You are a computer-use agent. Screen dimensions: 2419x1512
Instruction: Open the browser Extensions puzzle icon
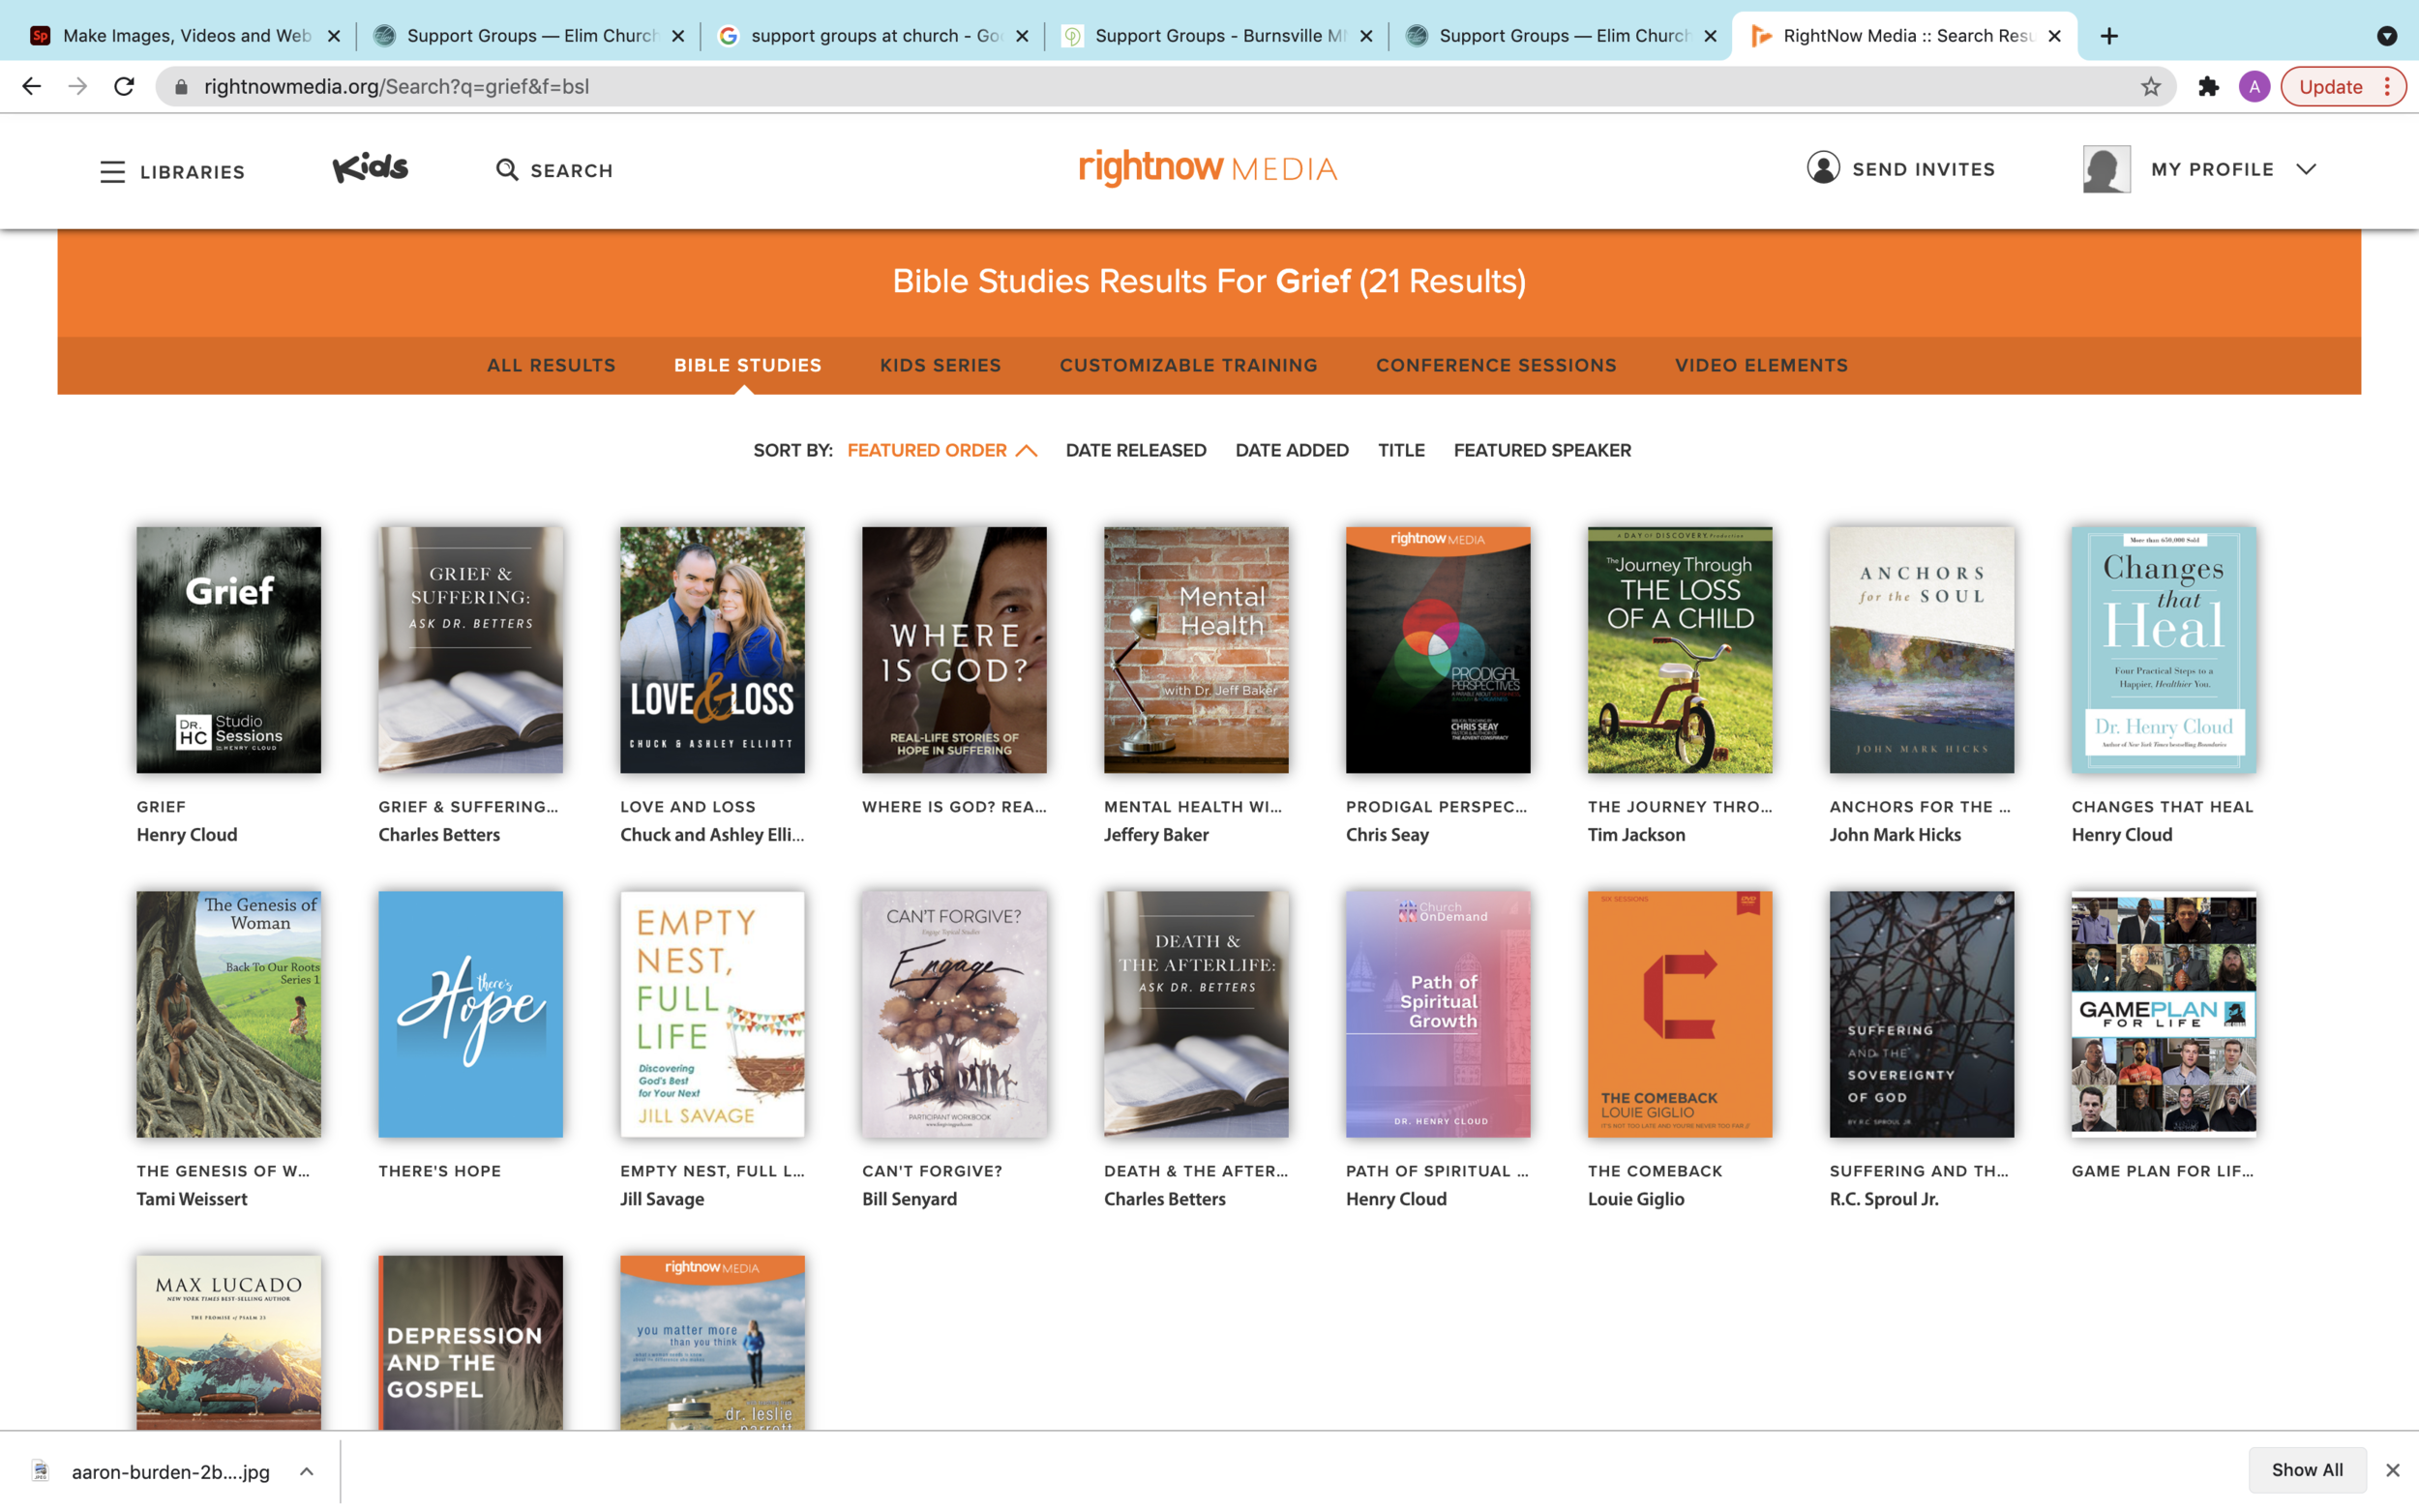pyautogui.click(x=2208, y=87)
